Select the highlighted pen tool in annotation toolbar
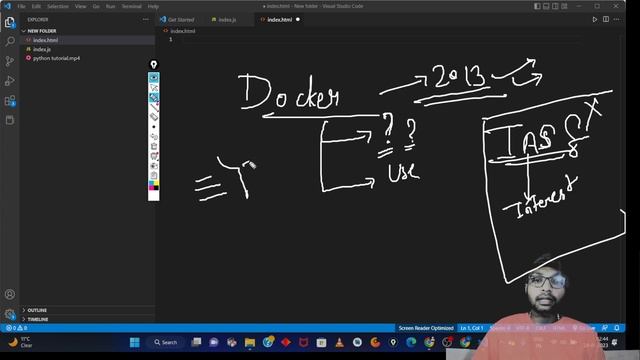This screenshot has height=360, width=640. [x=154, y=98]
